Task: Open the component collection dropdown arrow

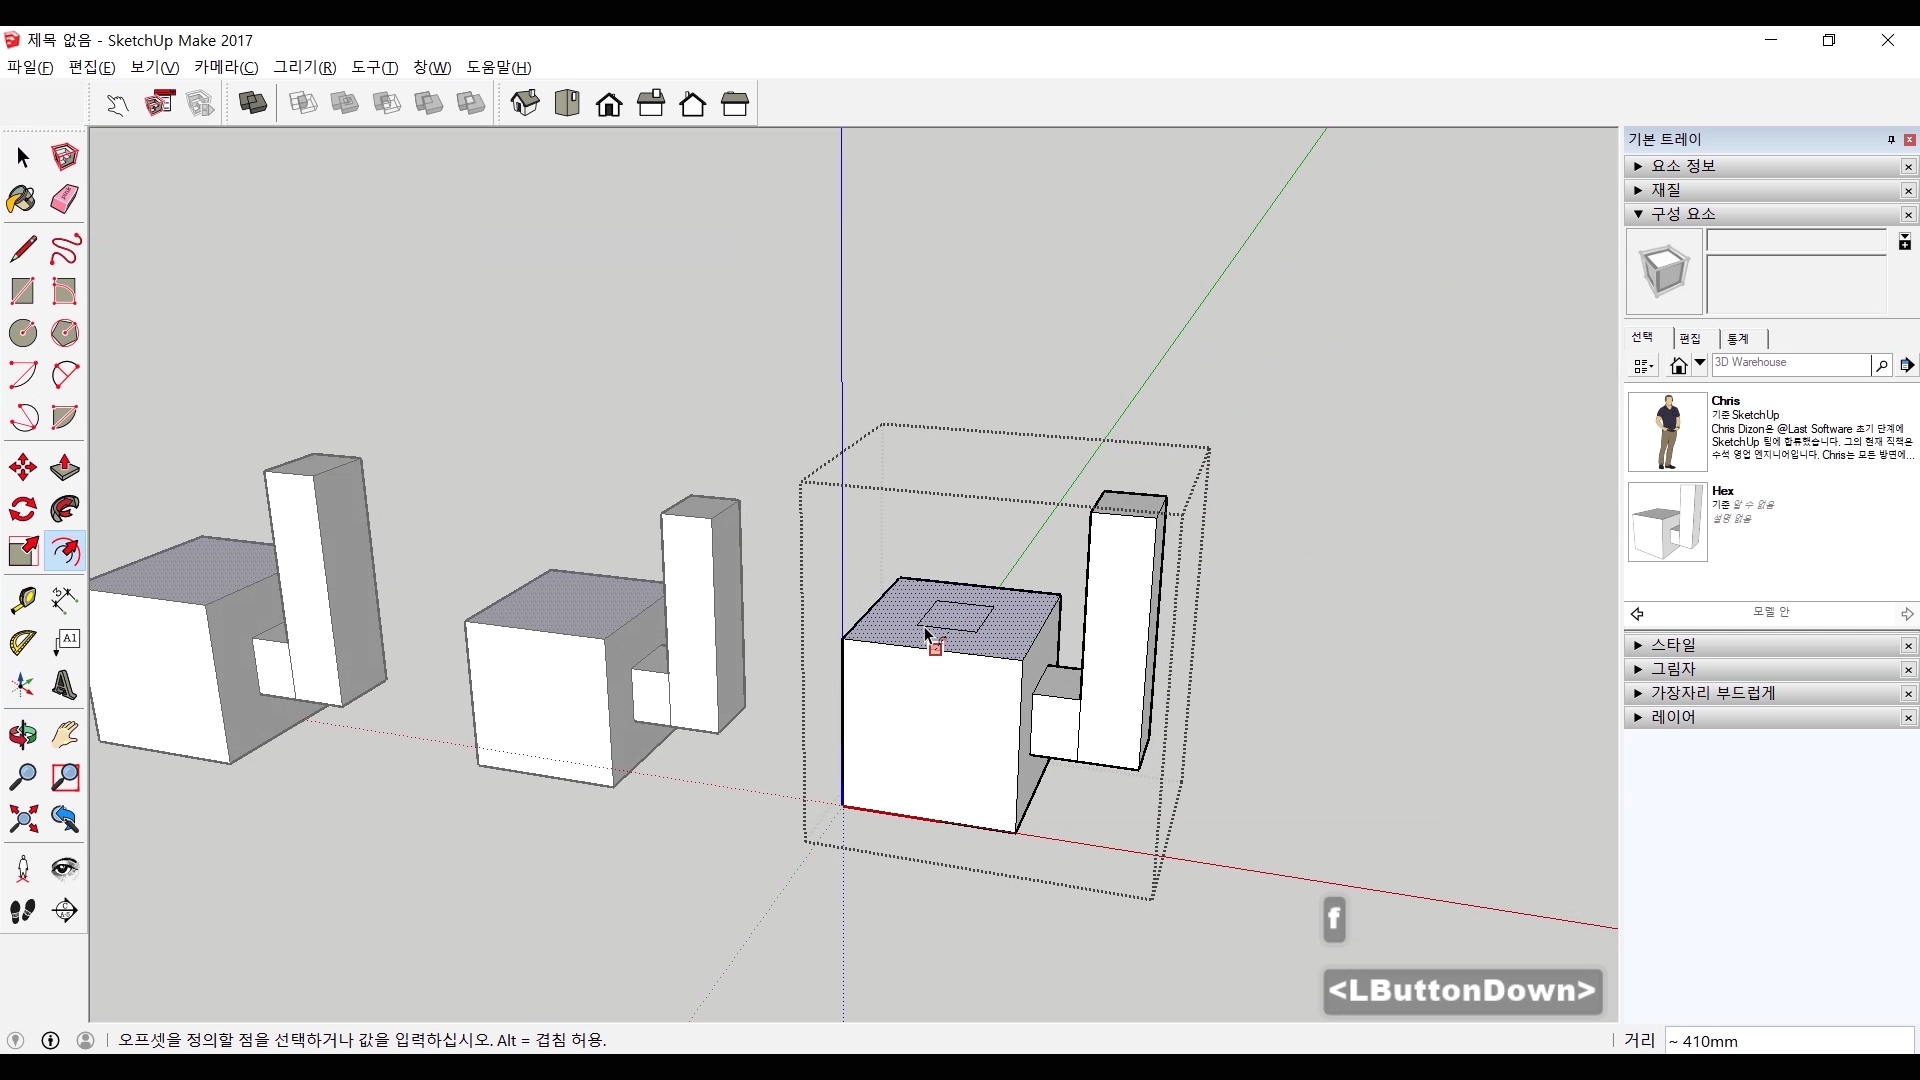Action: pos(1700,364)
